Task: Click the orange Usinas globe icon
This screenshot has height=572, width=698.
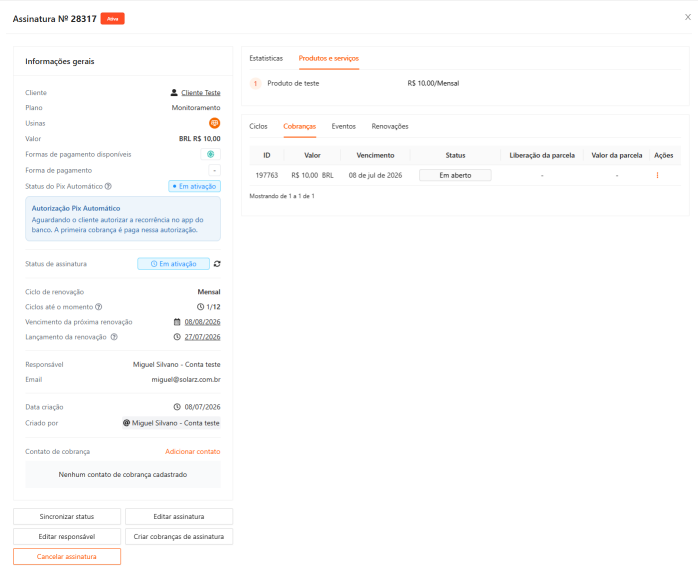Action: click(215, 123)
